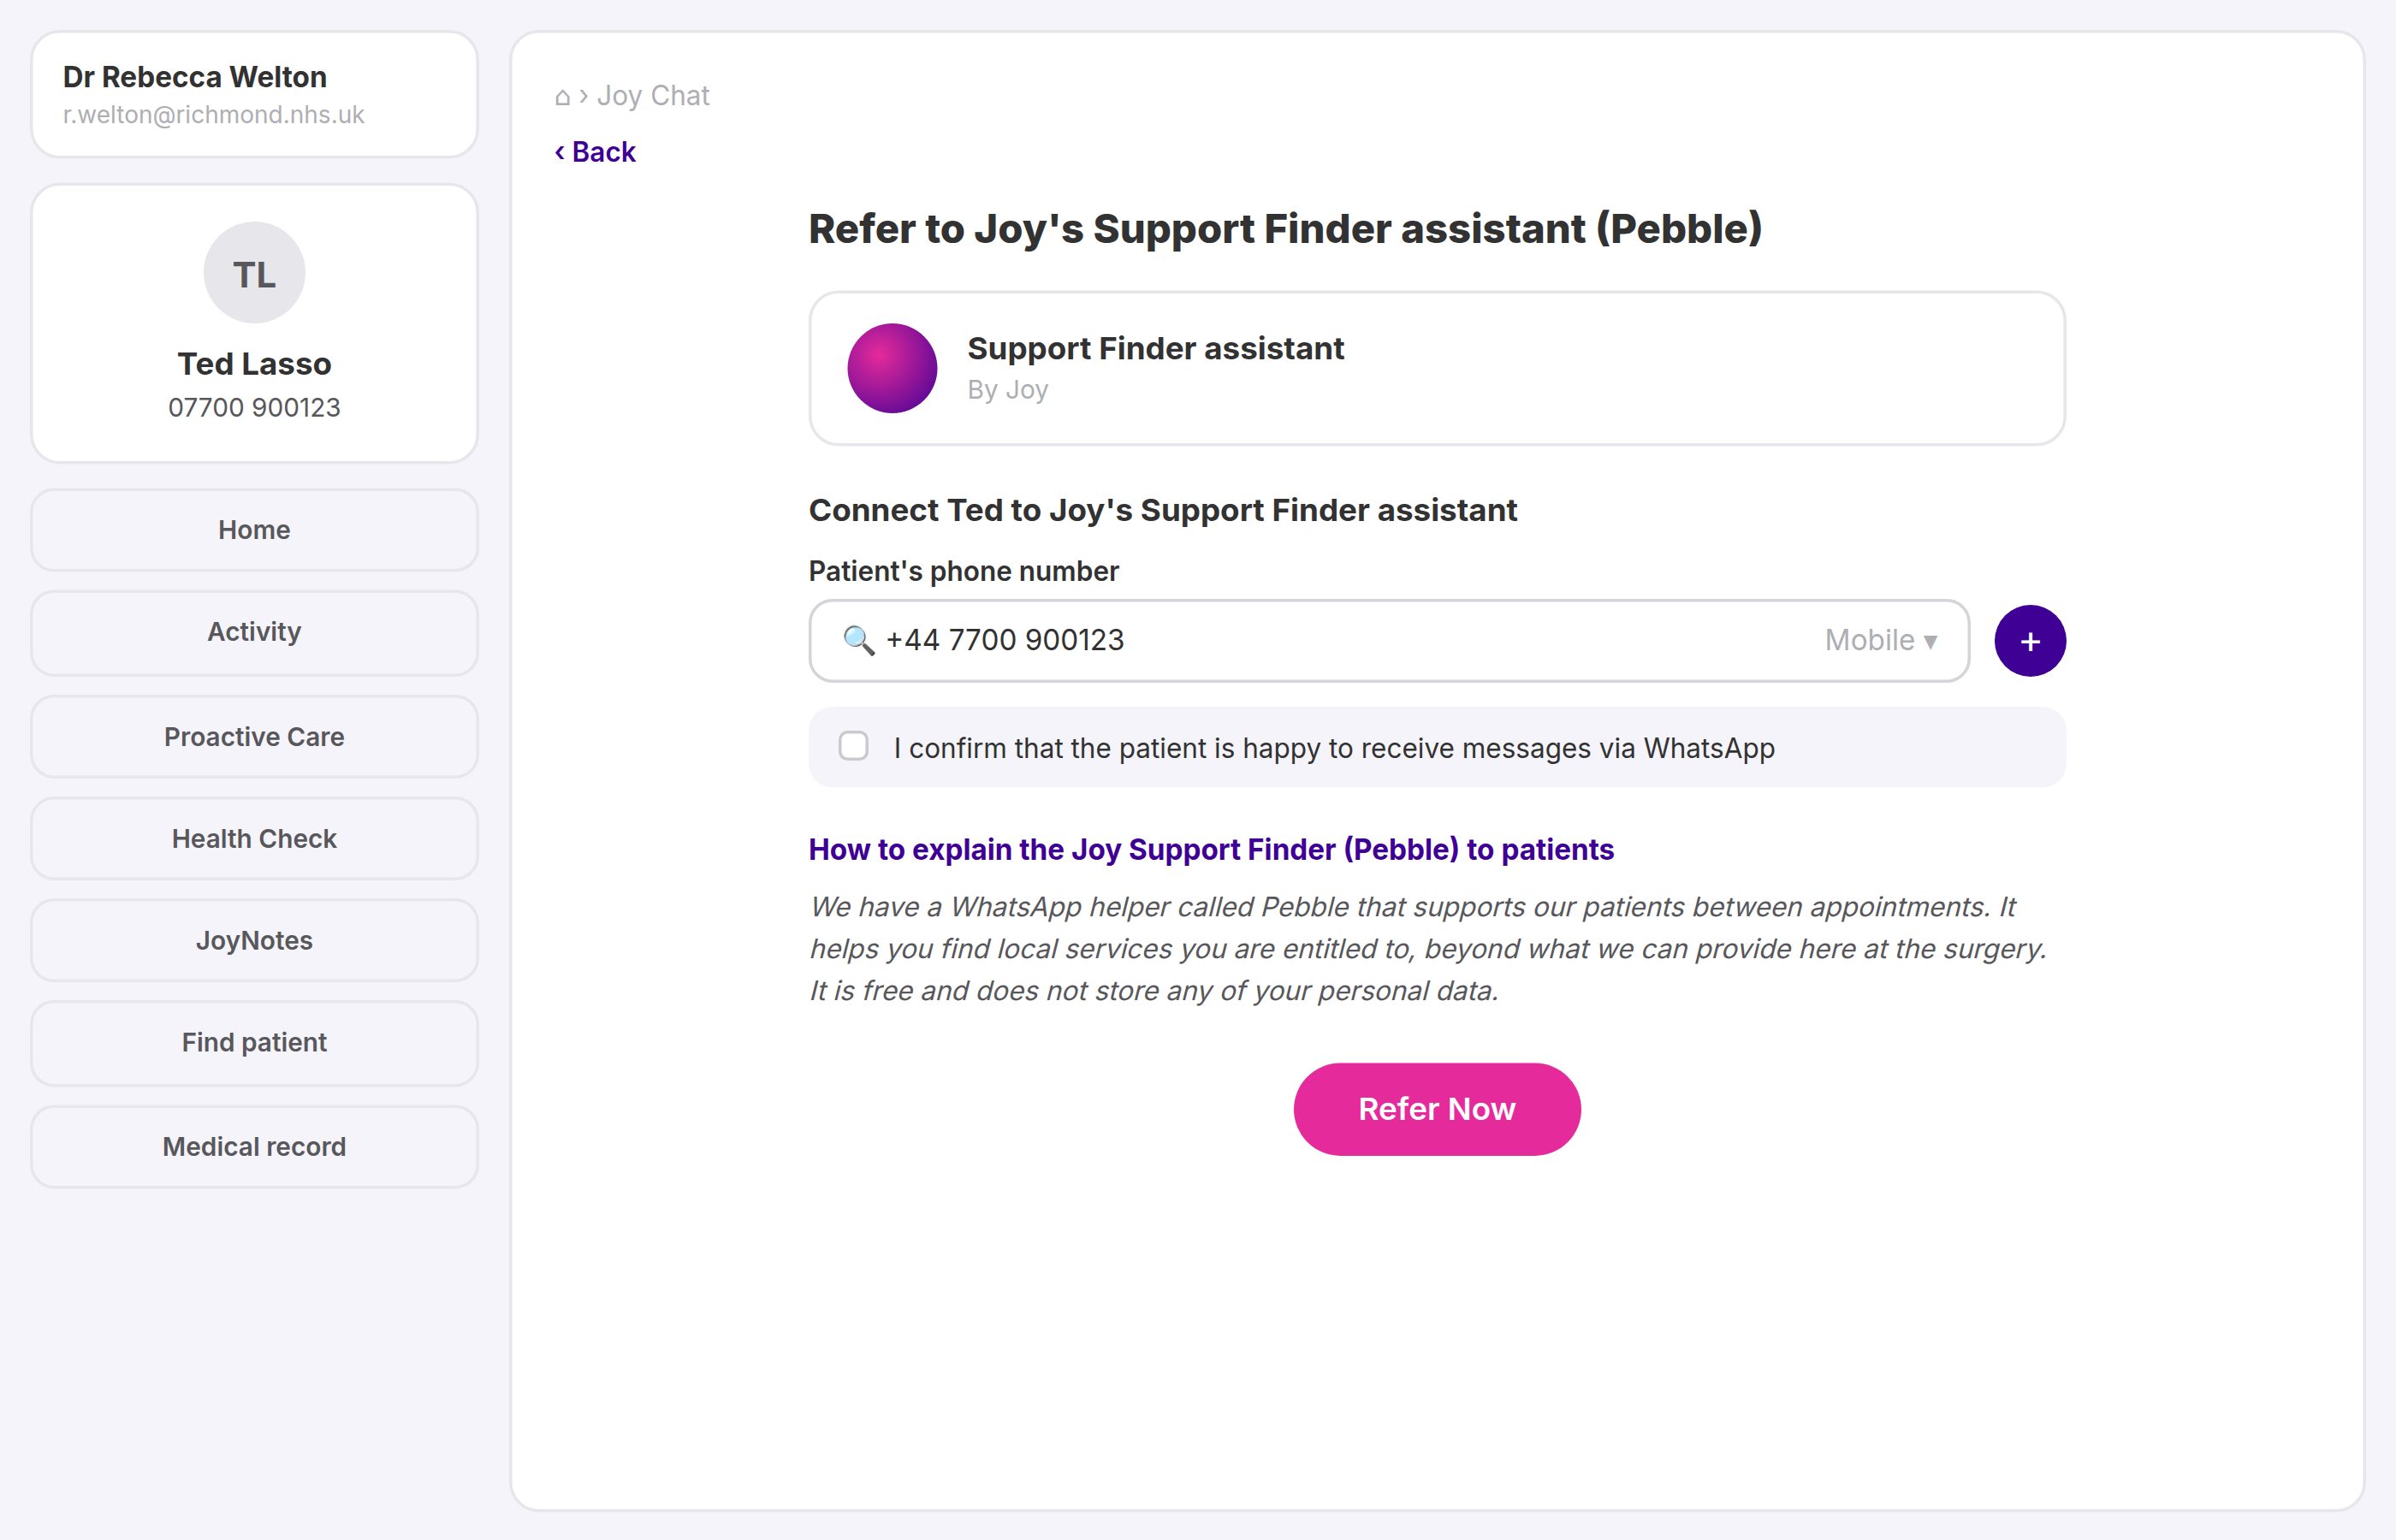Image resolution: width=2396 pixels, height=1540 pixels.
Task: Click the Dr Rebecca Welton account card
Action: 254,94
